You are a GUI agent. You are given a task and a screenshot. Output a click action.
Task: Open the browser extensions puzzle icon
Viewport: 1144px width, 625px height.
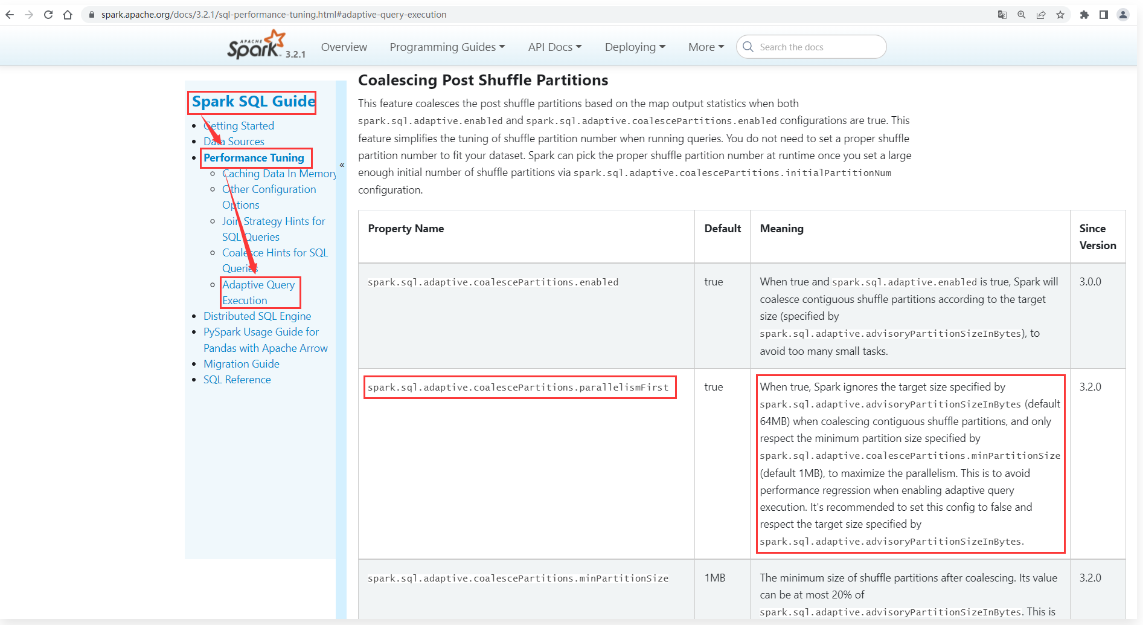1084,15
